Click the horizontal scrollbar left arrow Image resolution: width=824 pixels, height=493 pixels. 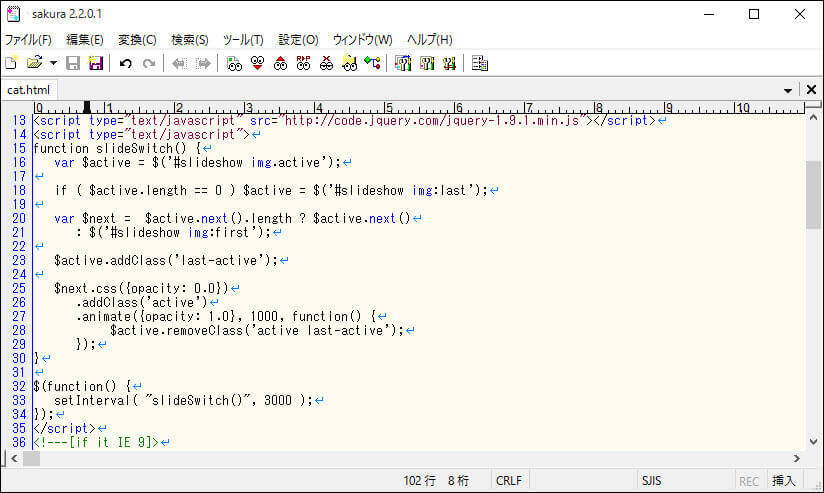tap(14, 458)
